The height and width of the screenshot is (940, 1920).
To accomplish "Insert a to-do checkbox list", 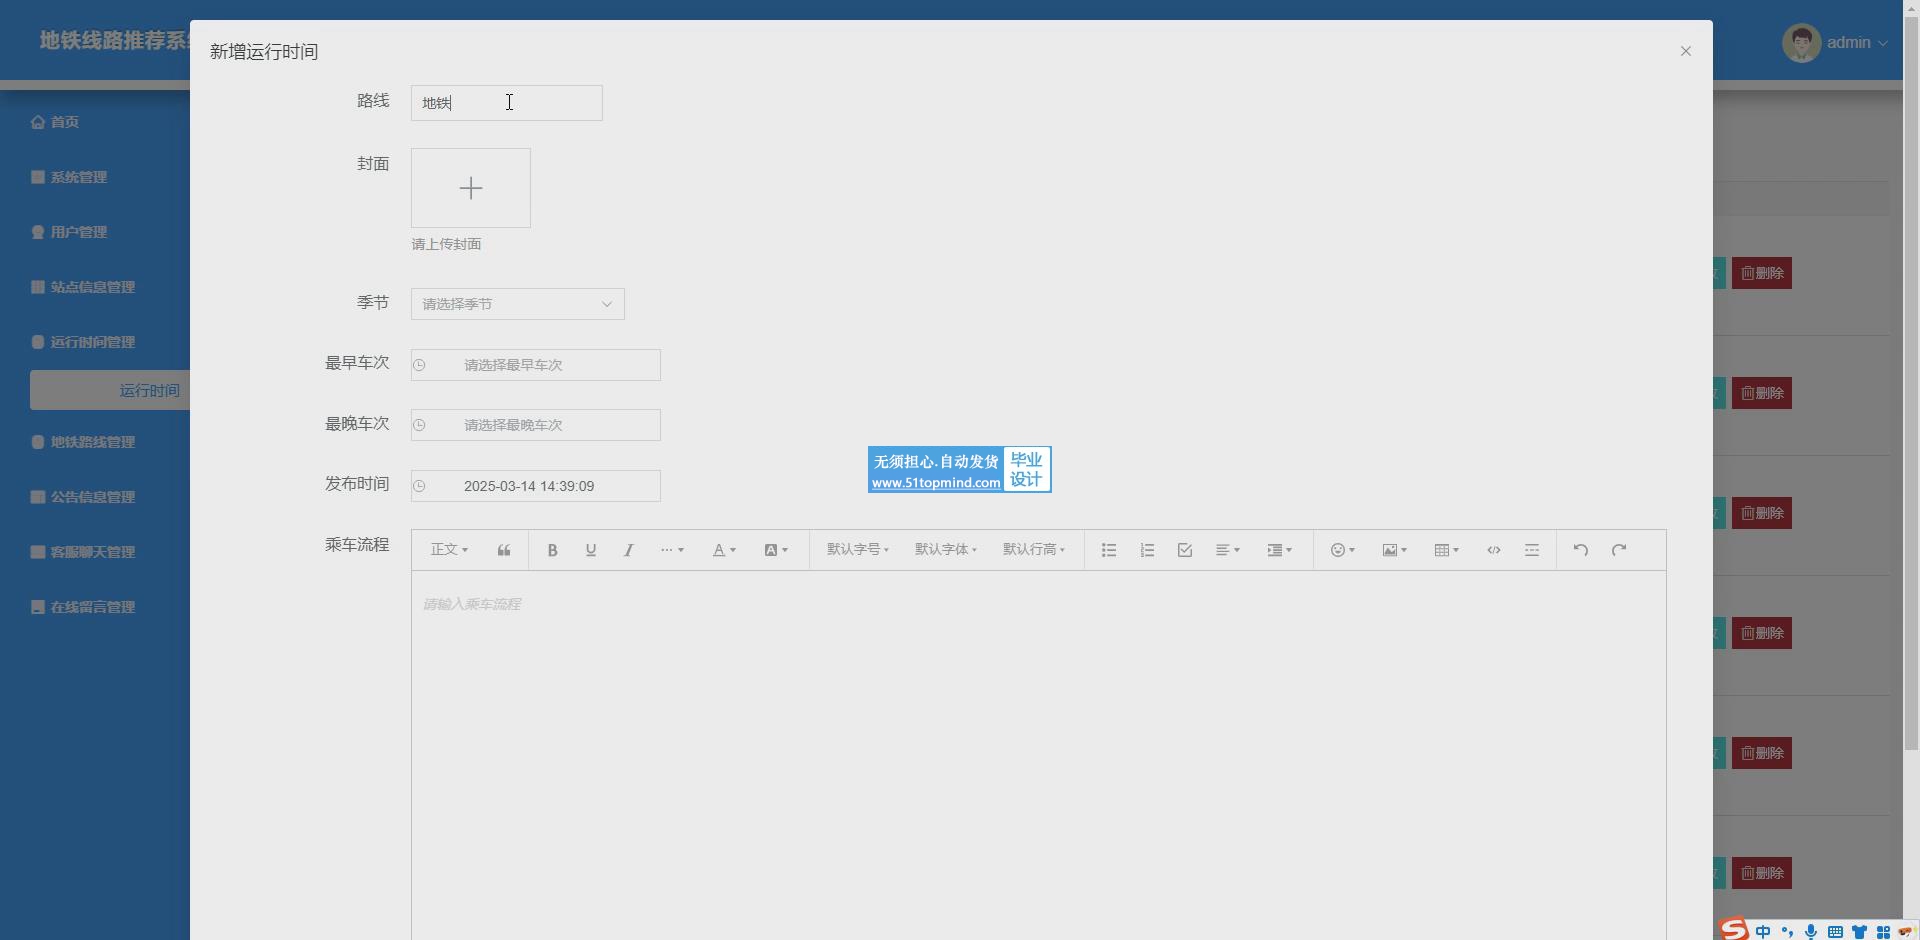I will point(1185,550).
